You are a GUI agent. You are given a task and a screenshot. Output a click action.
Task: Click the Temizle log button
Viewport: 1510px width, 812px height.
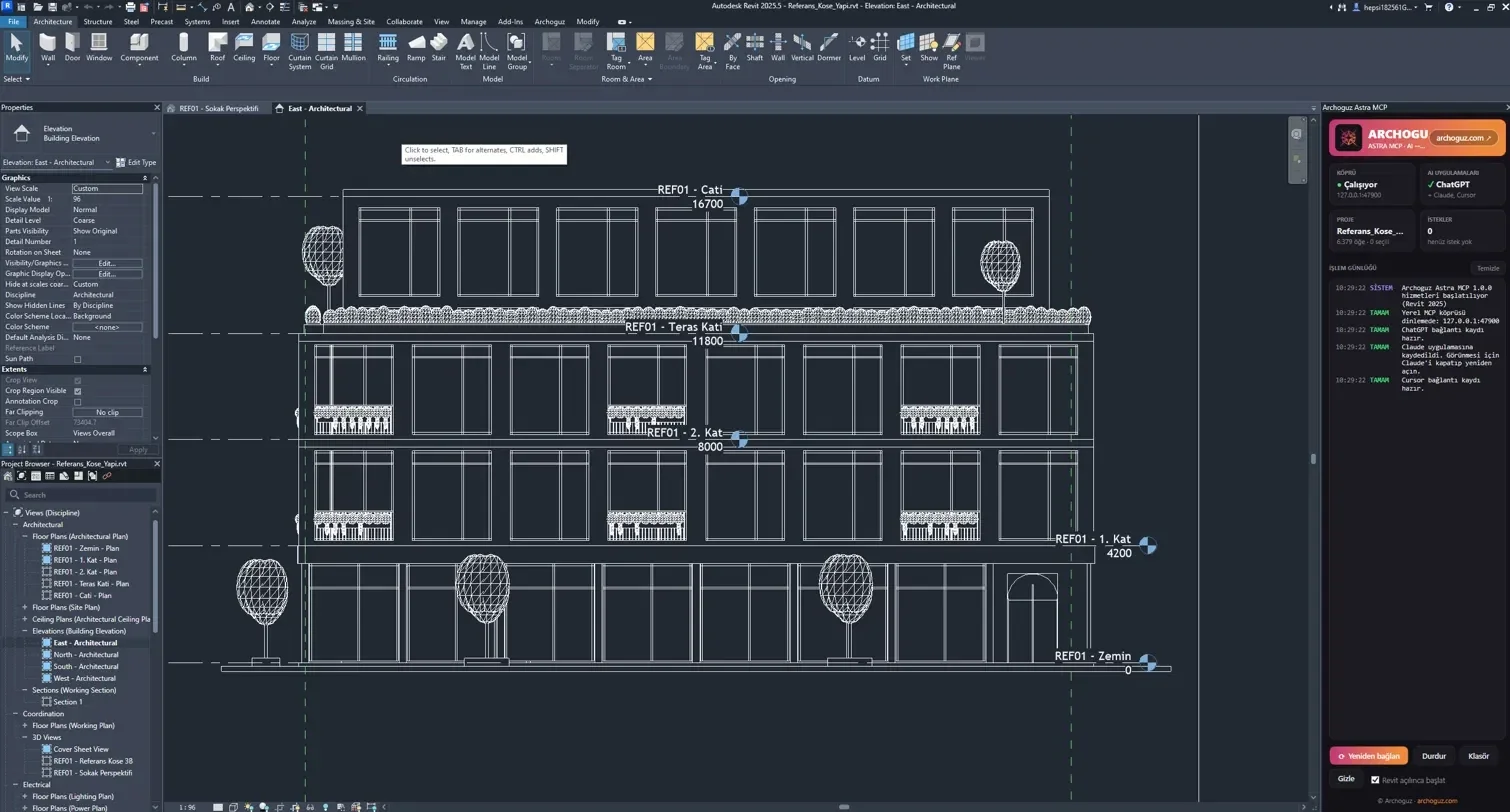(1488, 268)
